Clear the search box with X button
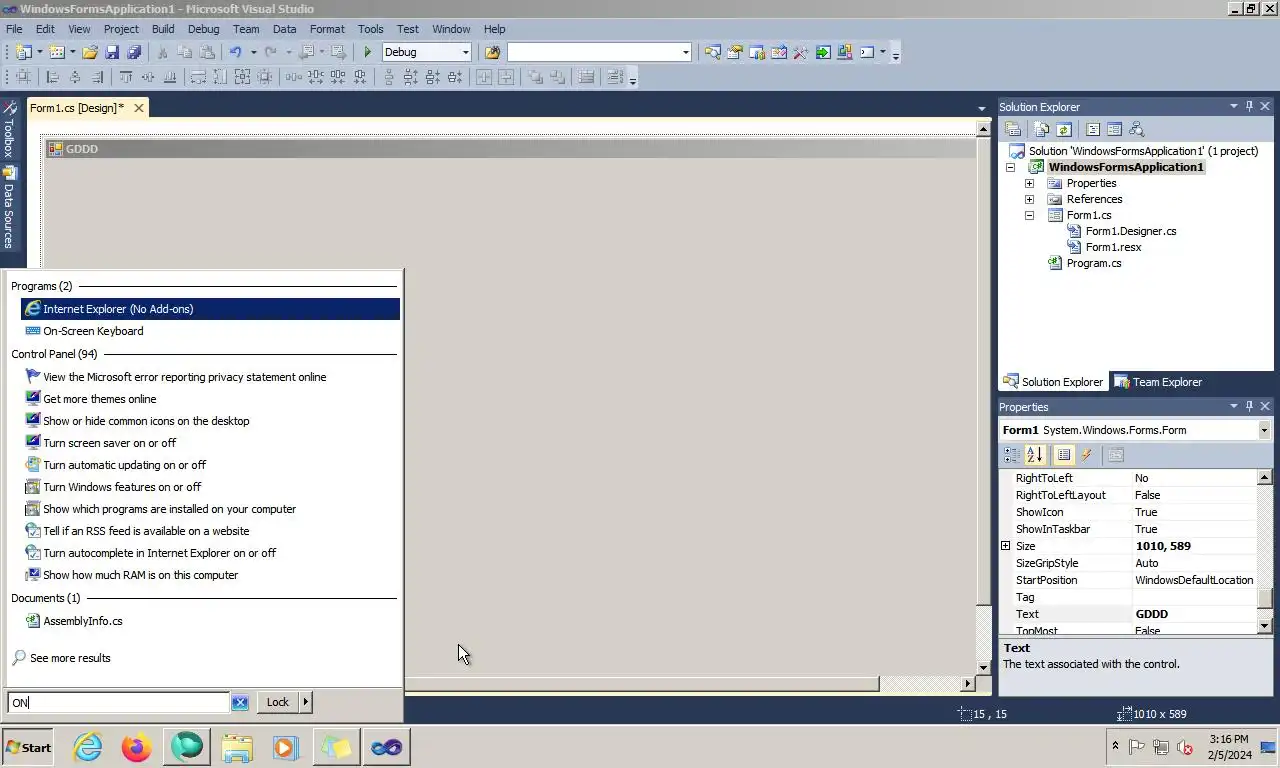Screen dimensions: 1280x768 pos(240,702)
